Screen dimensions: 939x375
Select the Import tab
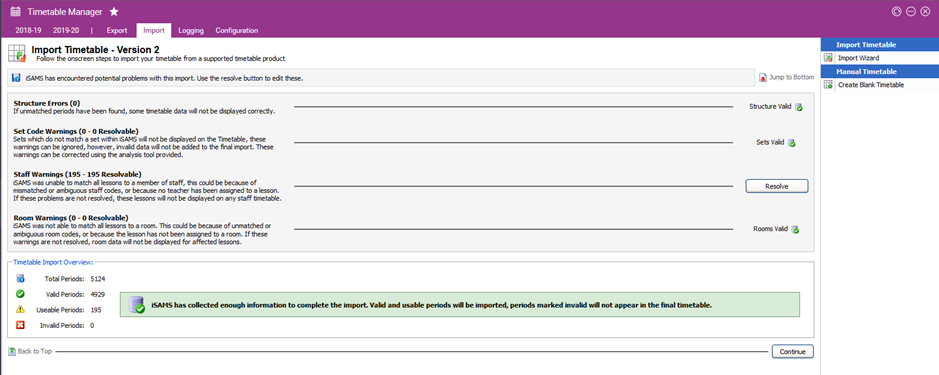(x=154, y=31)
